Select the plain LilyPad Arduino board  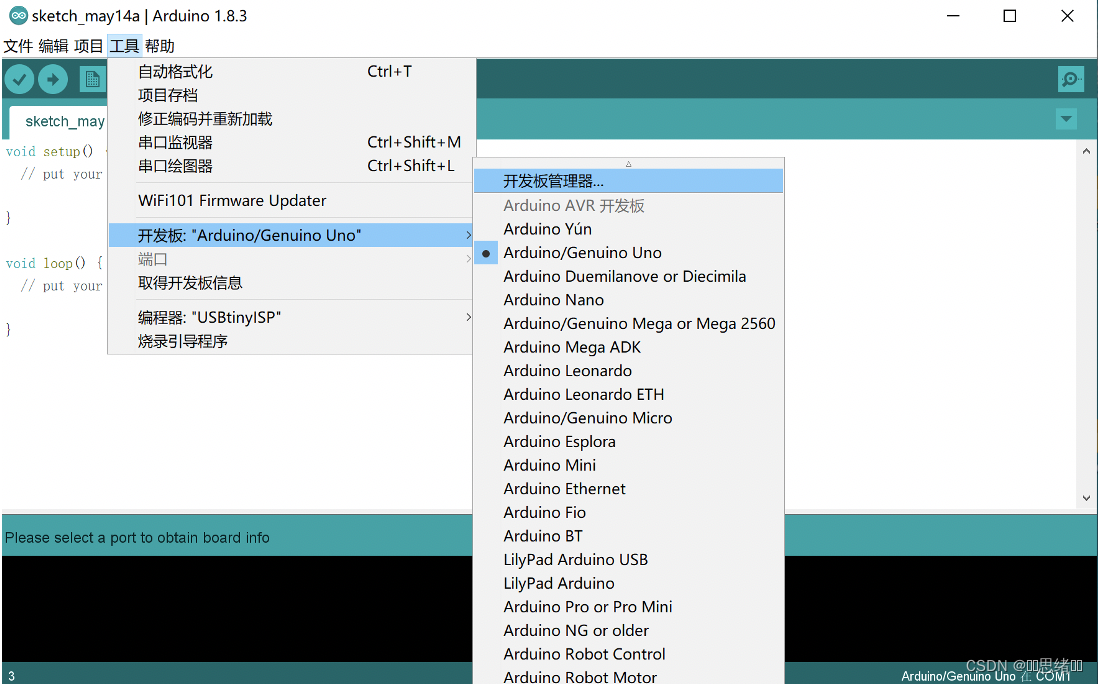(x=628, y=583)
